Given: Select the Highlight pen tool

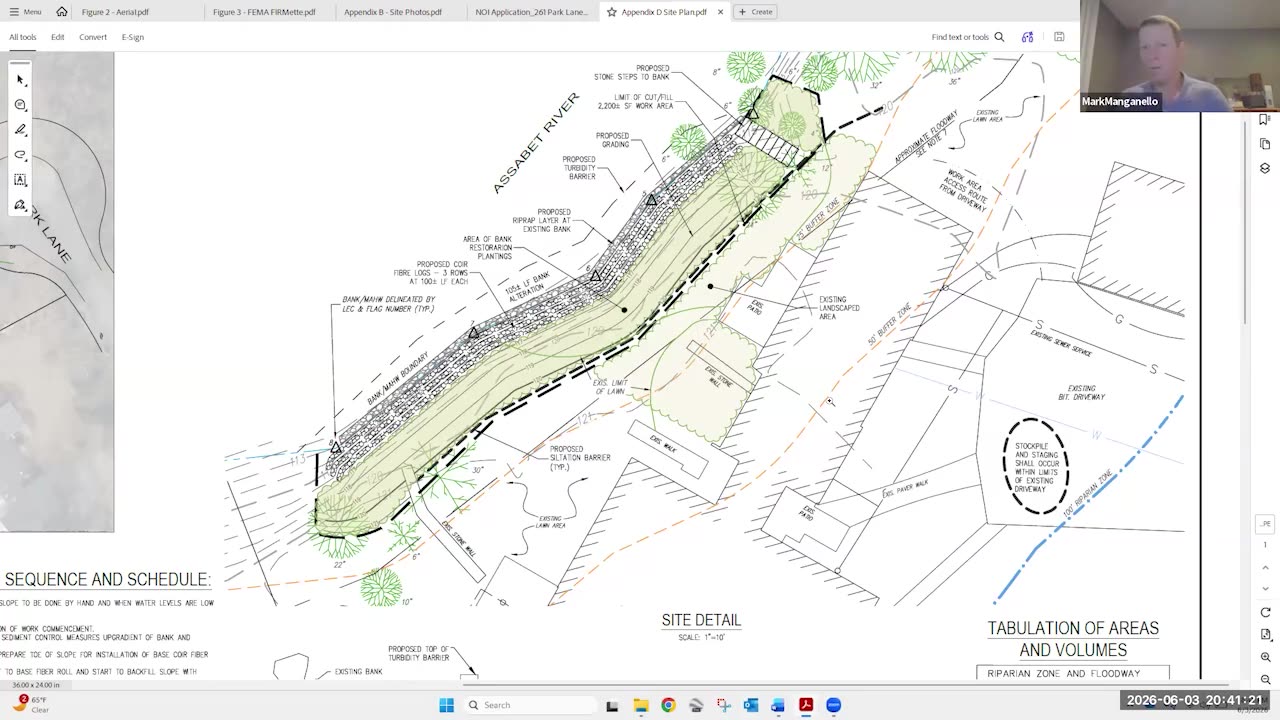Looking at the screenshot, I should (20, 130).
